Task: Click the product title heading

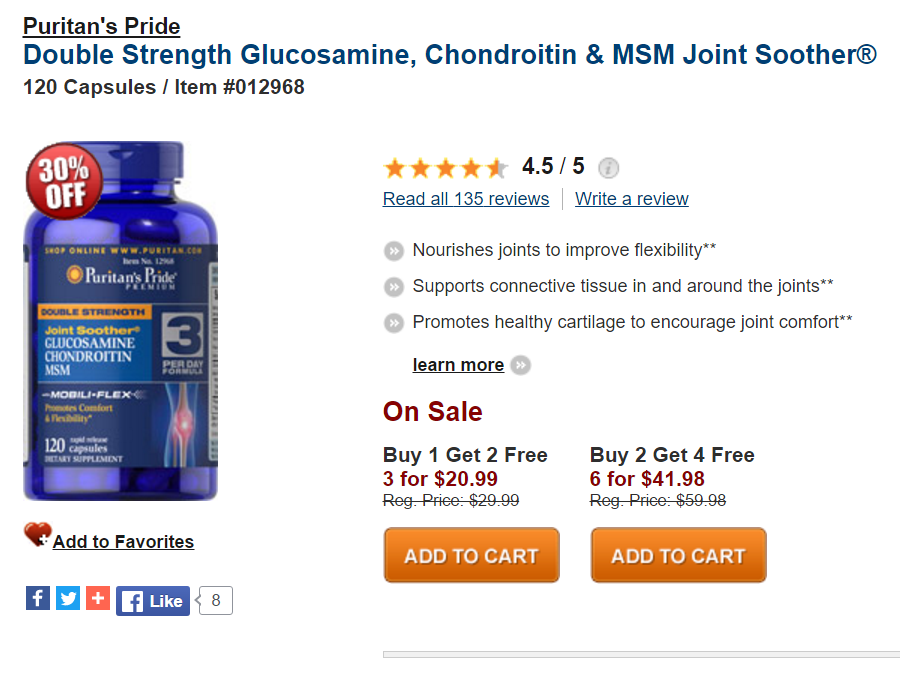Action: click(x=450, y=54)
